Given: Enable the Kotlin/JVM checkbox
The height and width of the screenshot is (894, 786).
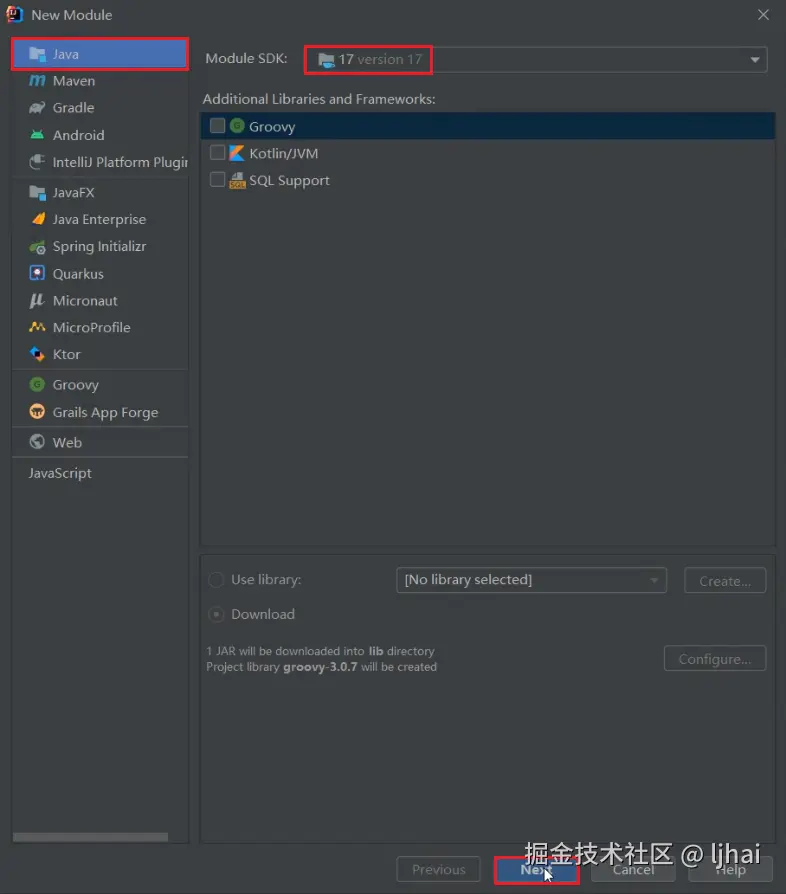Looking at the screenshot, I should [x=217, y=152].
